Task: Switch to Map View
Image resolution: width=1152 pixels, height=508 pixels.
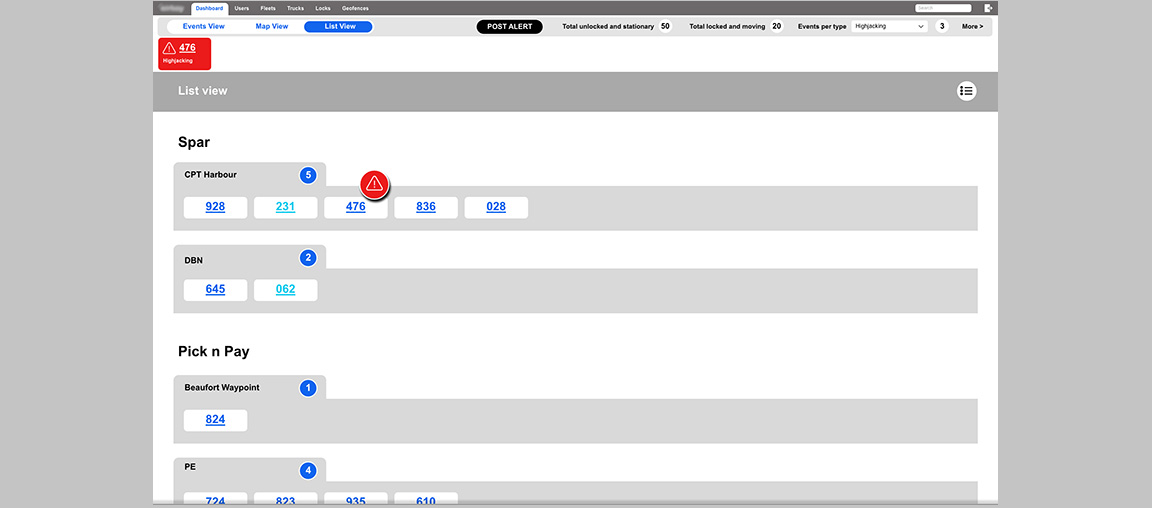Action: [x=272, y=27]
